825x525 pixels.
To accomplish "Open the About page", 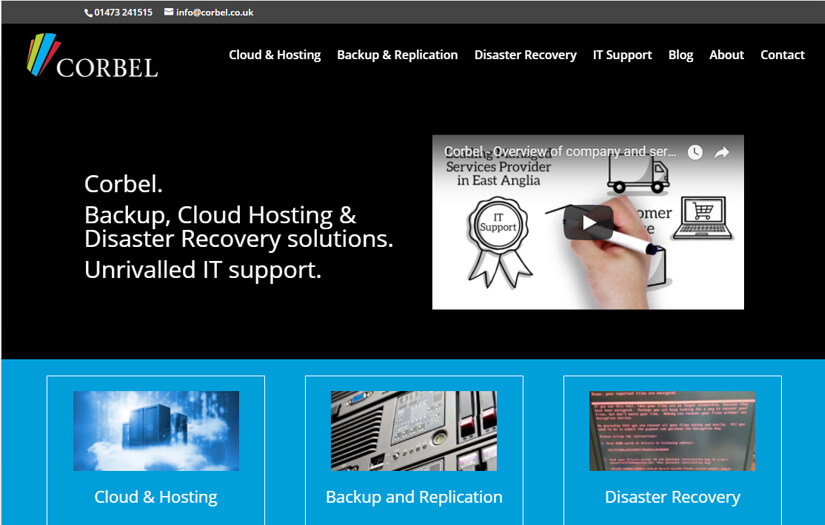I will click(726, 55).
